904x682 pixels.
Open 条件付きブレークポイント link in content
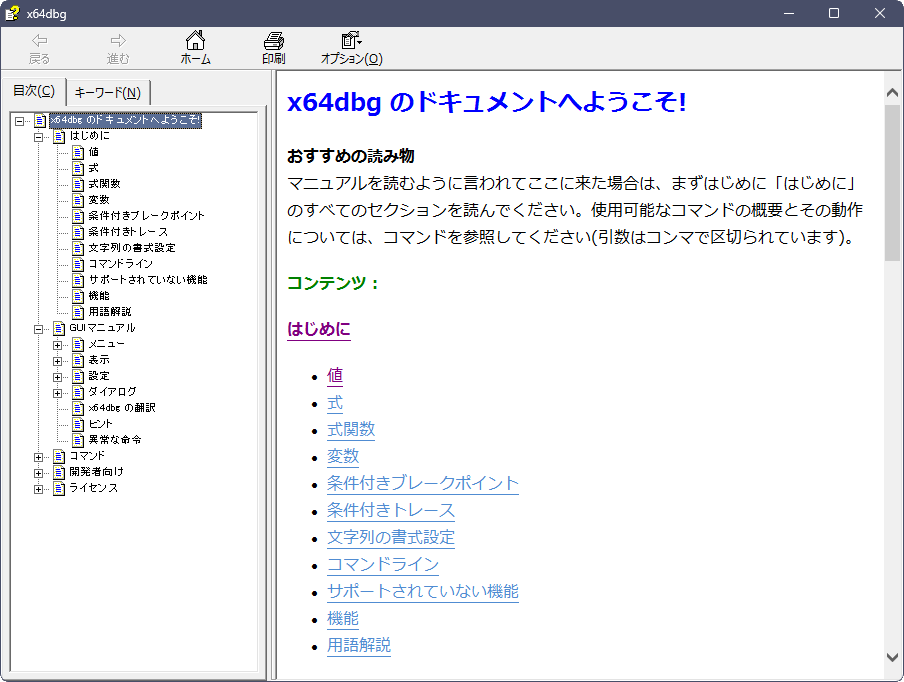pos(423,483)
